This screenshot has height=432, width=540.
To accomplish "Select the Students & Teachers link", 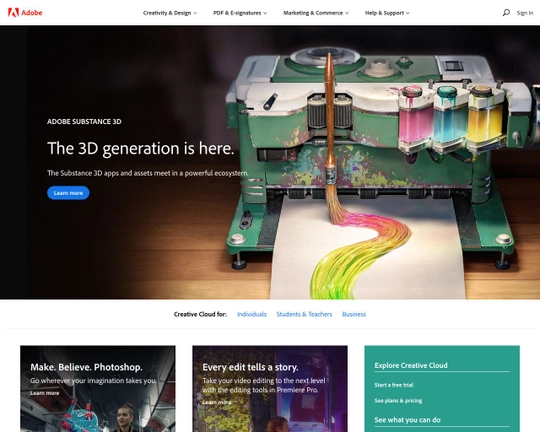I will (304, 314).
